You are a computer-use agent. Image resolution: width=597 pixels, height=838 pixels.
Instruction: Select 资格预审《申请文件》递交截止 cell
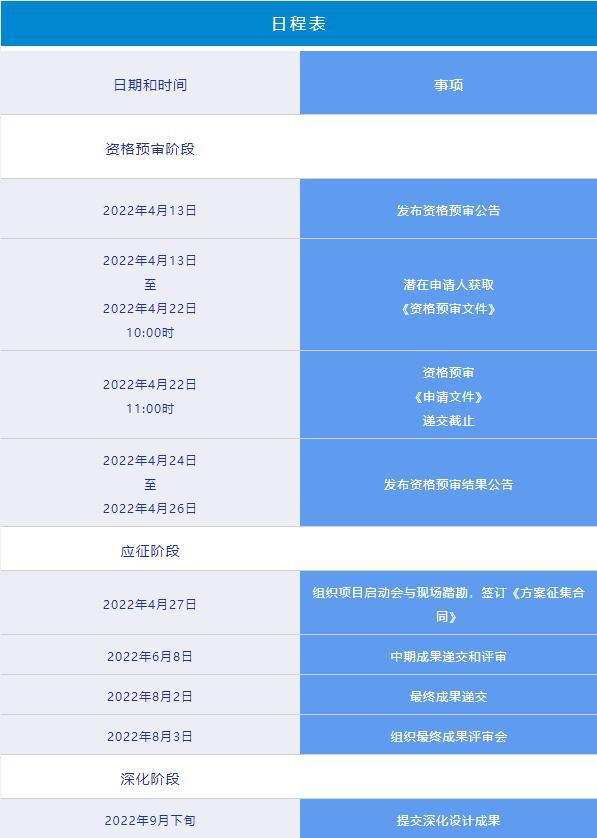click(448, 395)
